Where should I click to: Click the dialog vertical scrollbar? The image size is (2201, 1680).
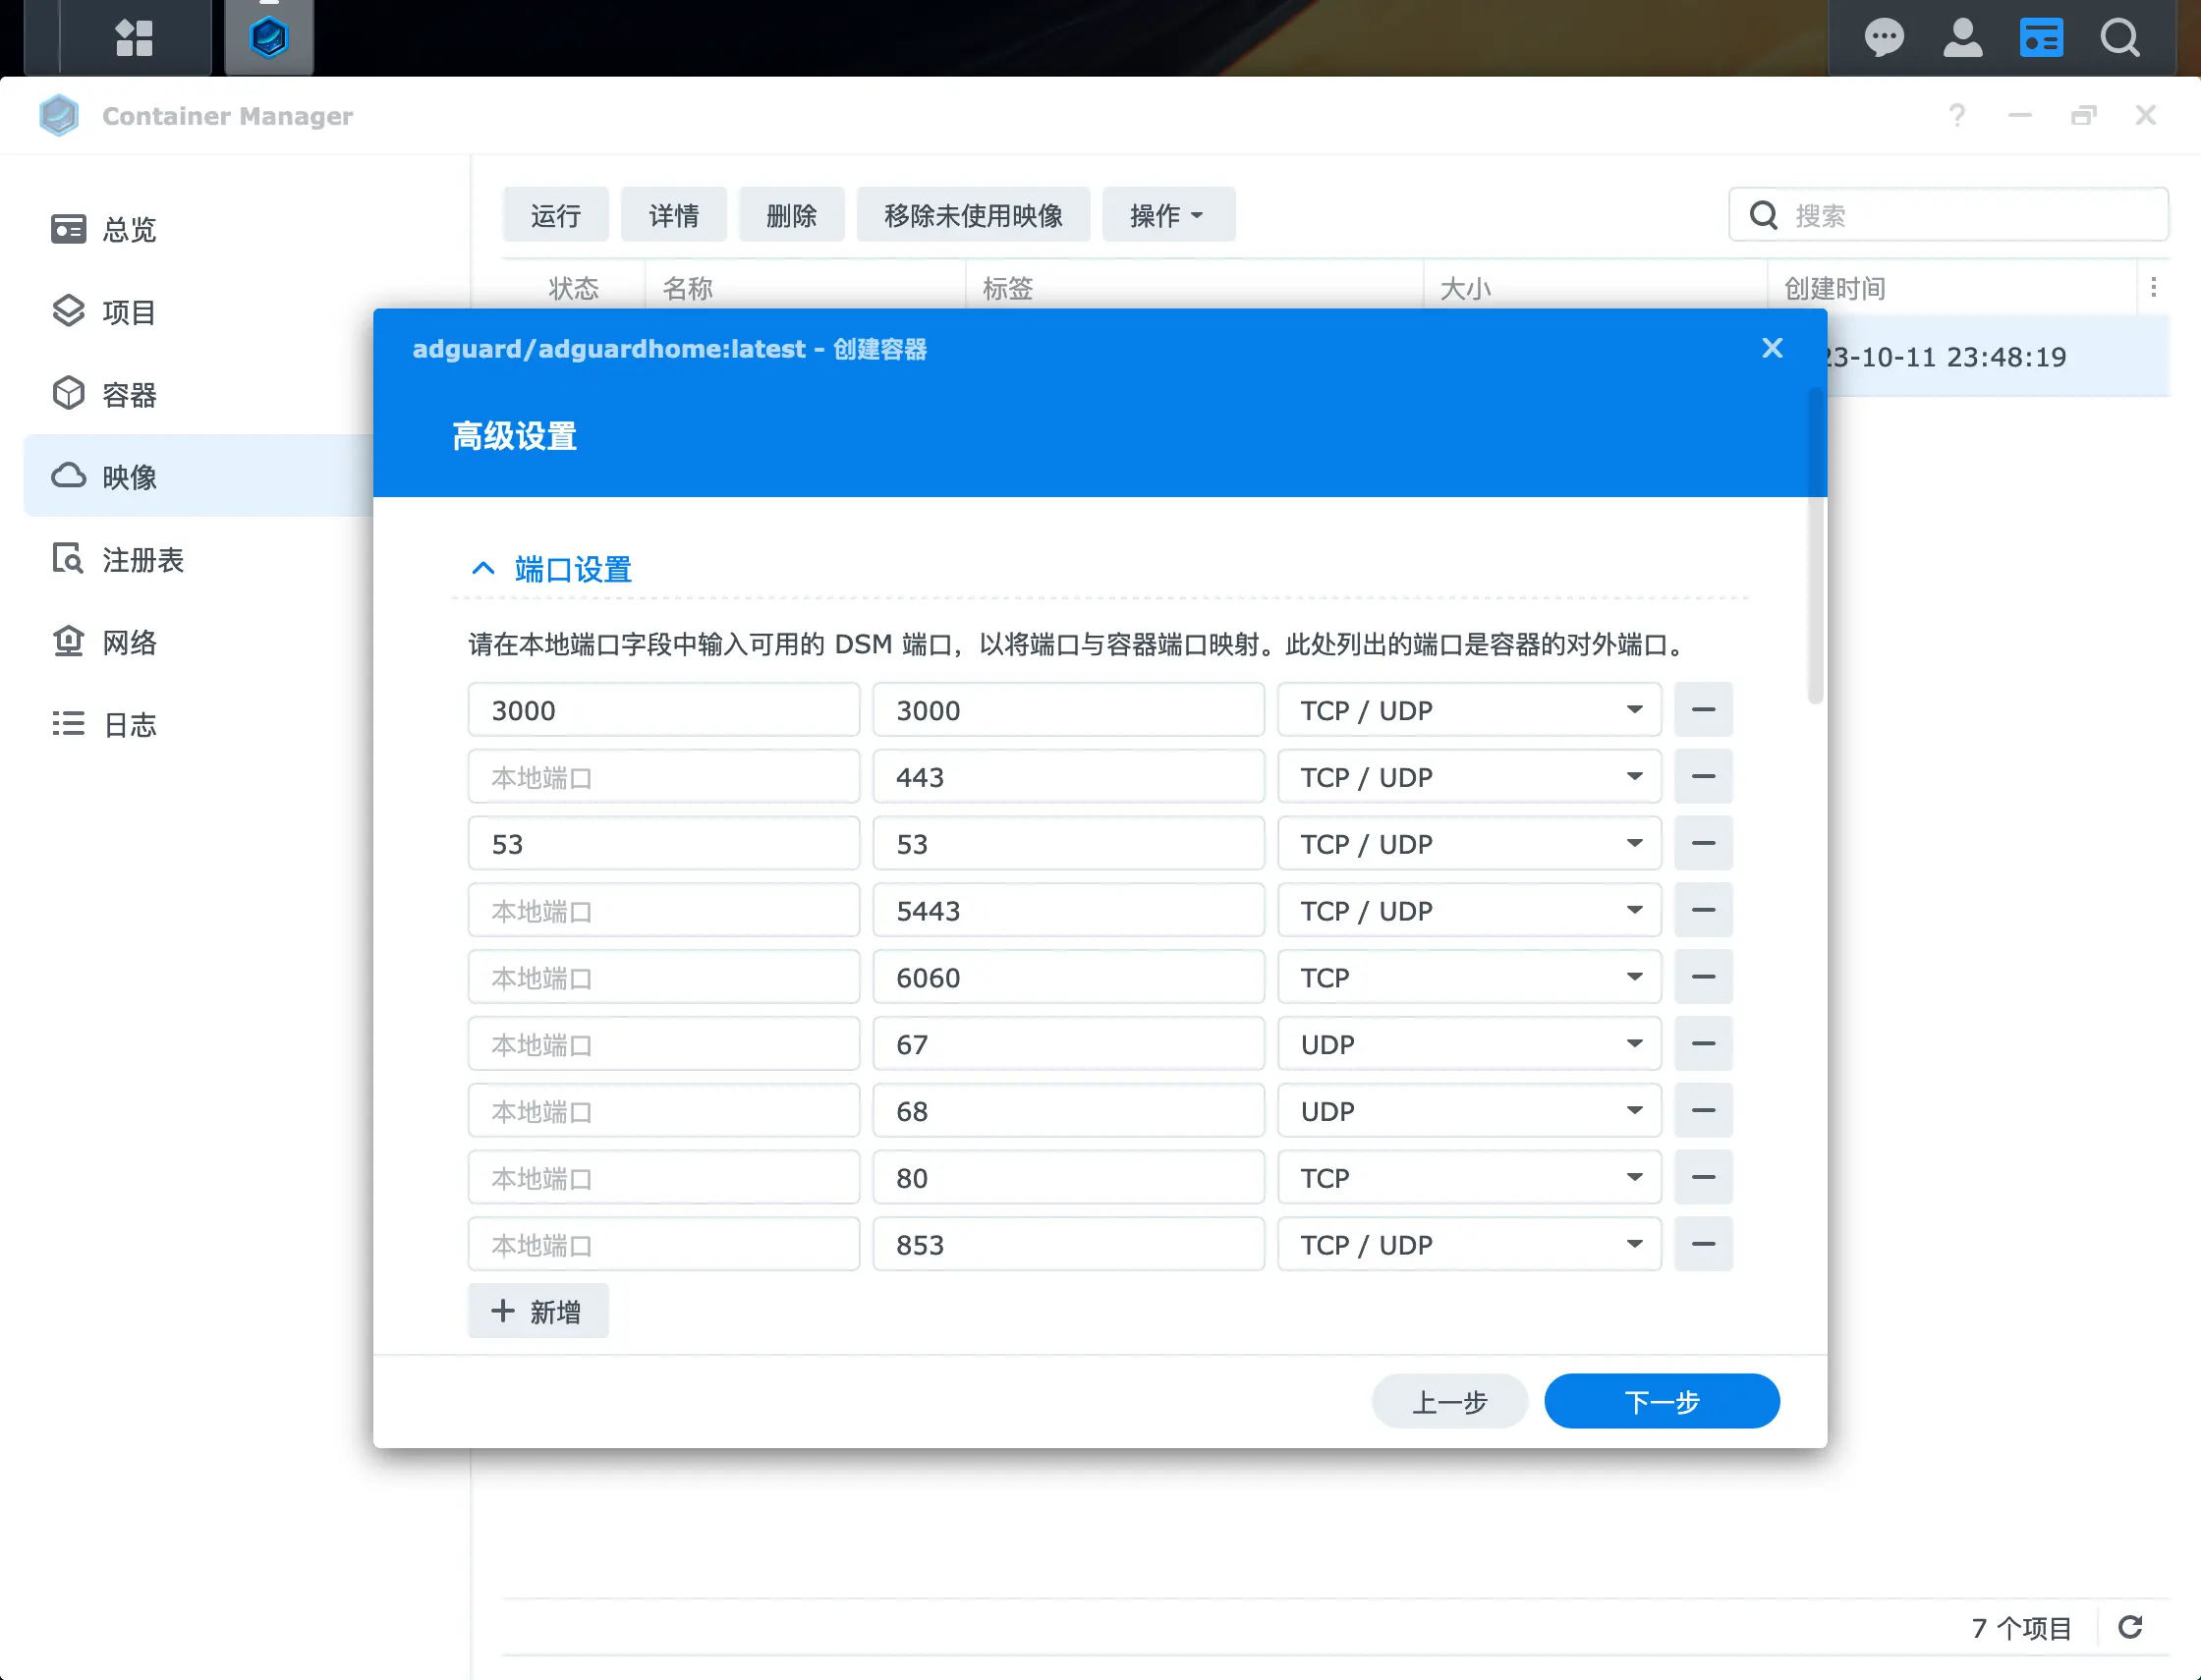pos(1815,546)
